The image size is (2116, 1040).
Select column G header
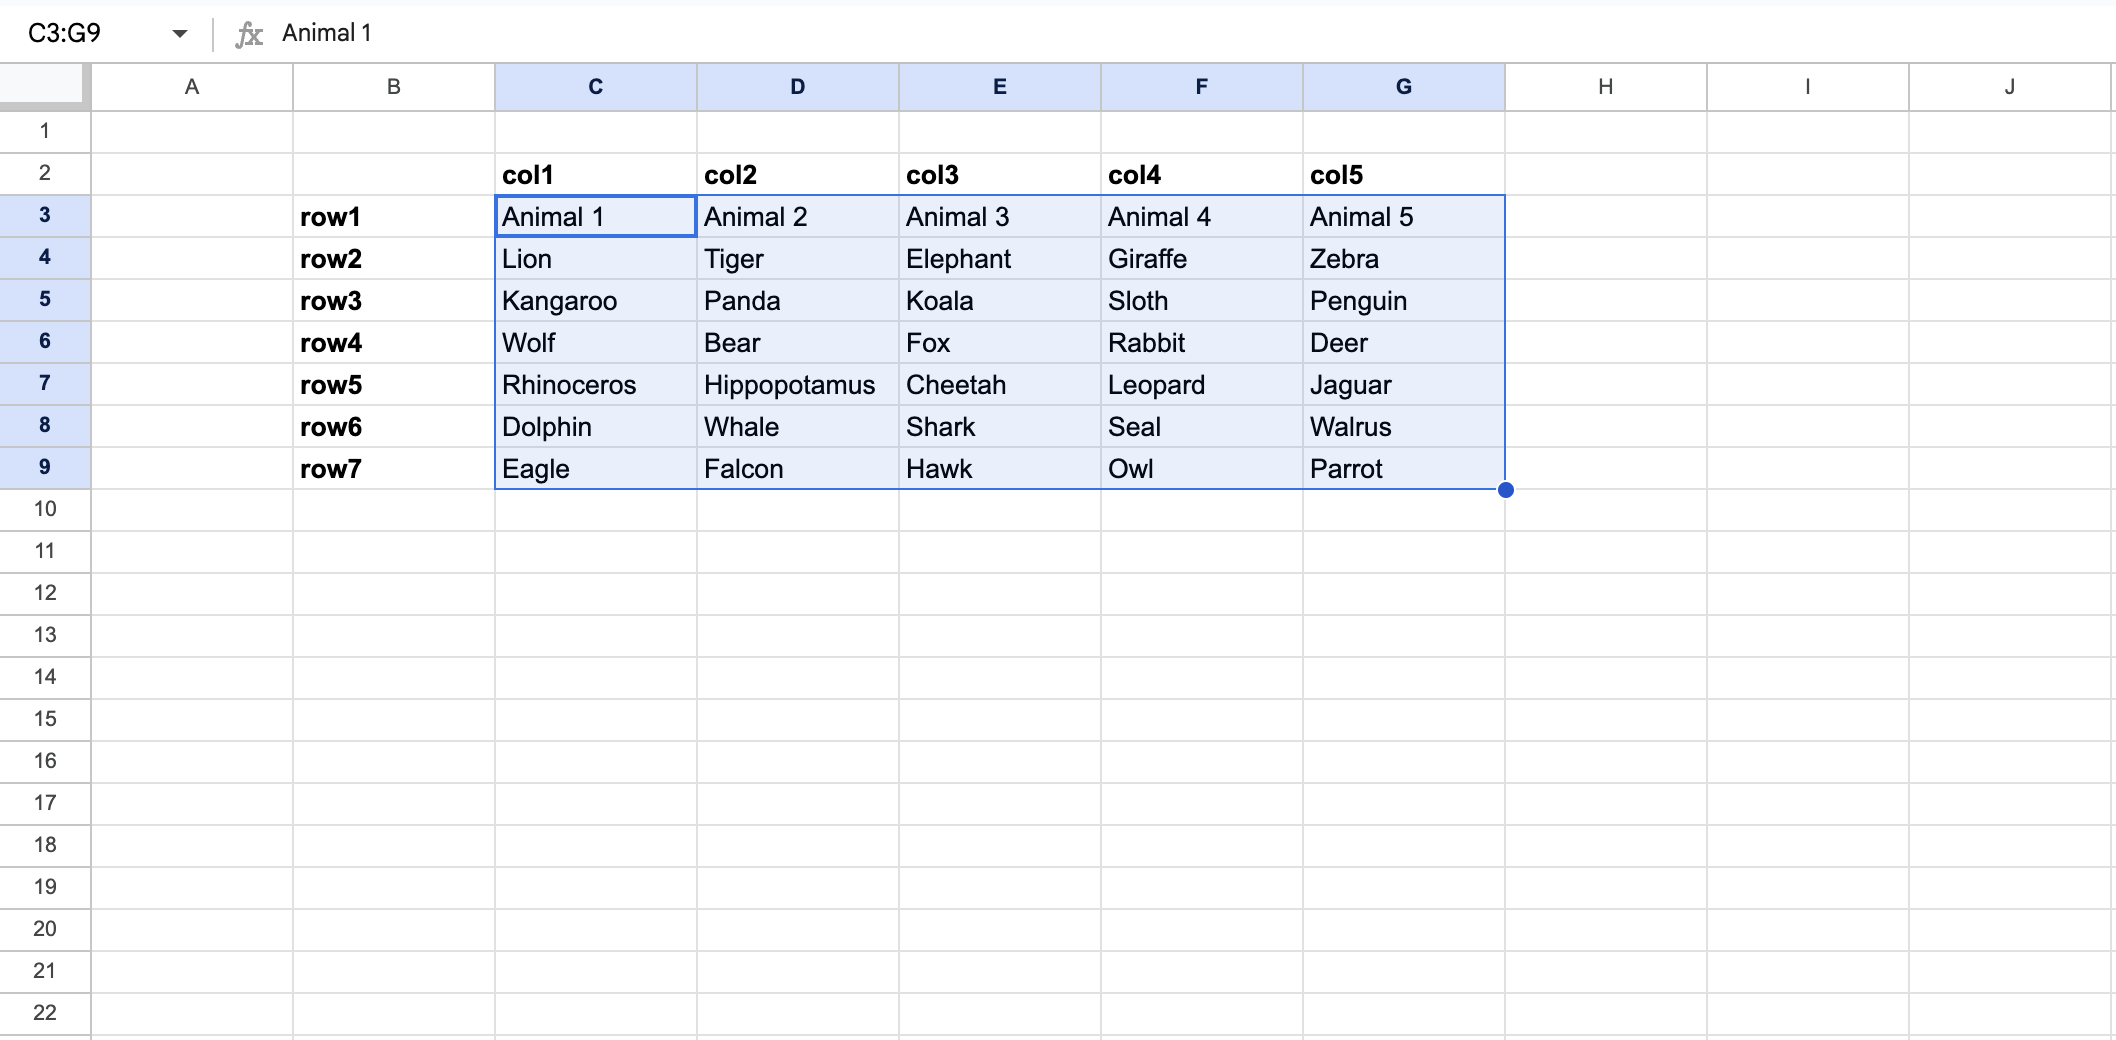pyautogui.click(x=1403, y=86)
